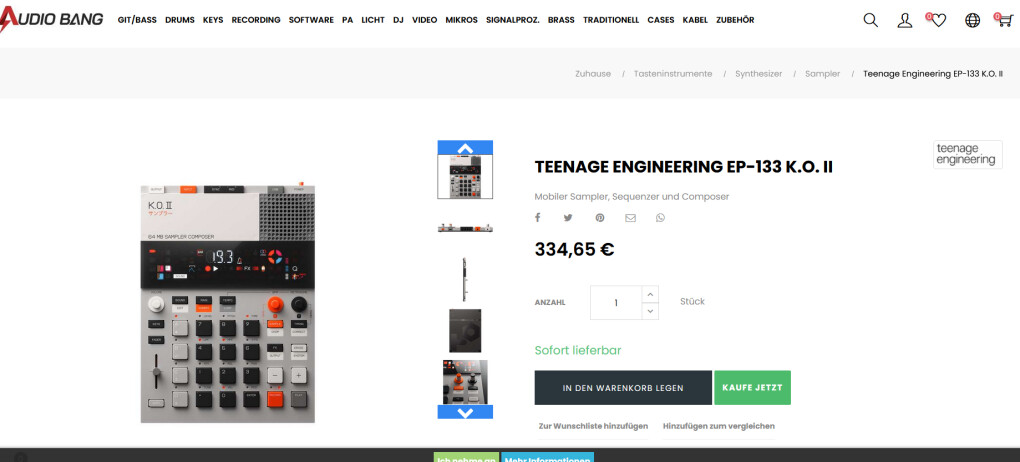The height and width of the screenshot is (462, 1020).
Task: Increase quantity with up arrow
Action: pos(650,294)
